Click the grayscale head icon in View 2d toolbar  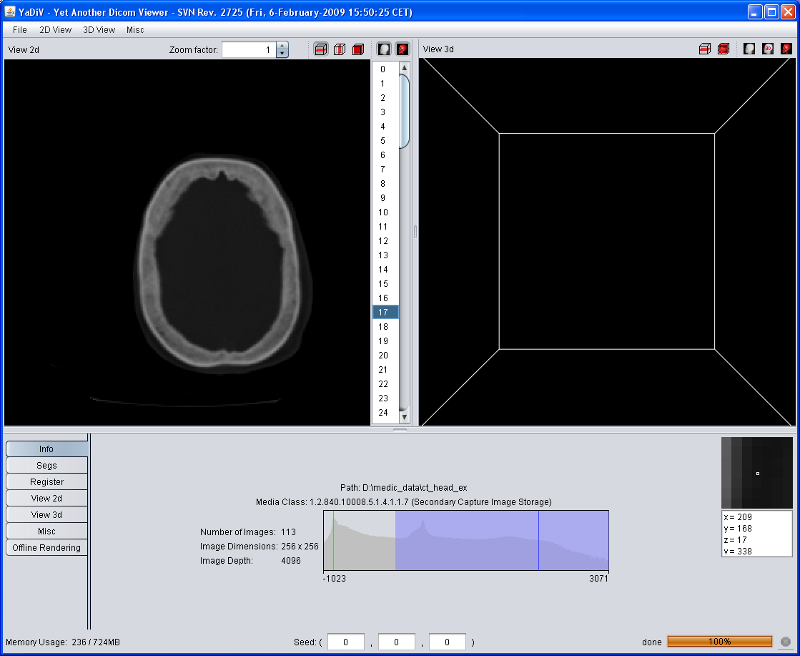pyautogui.click(x=384, y=49)
